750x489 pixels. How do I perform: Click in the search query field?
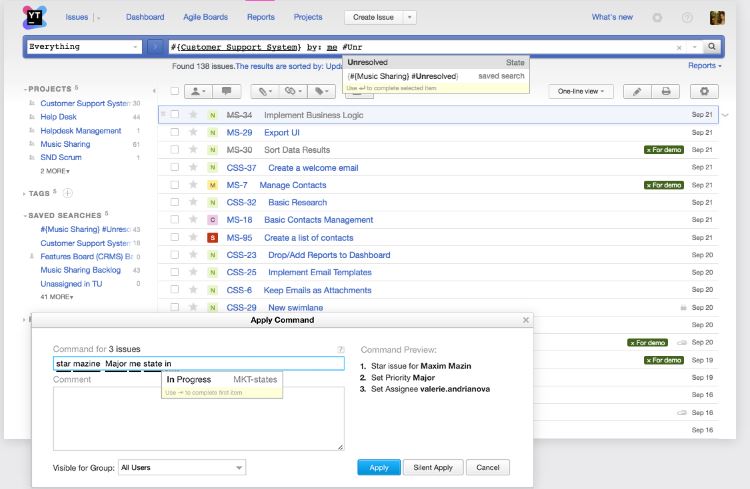(421, 47)
